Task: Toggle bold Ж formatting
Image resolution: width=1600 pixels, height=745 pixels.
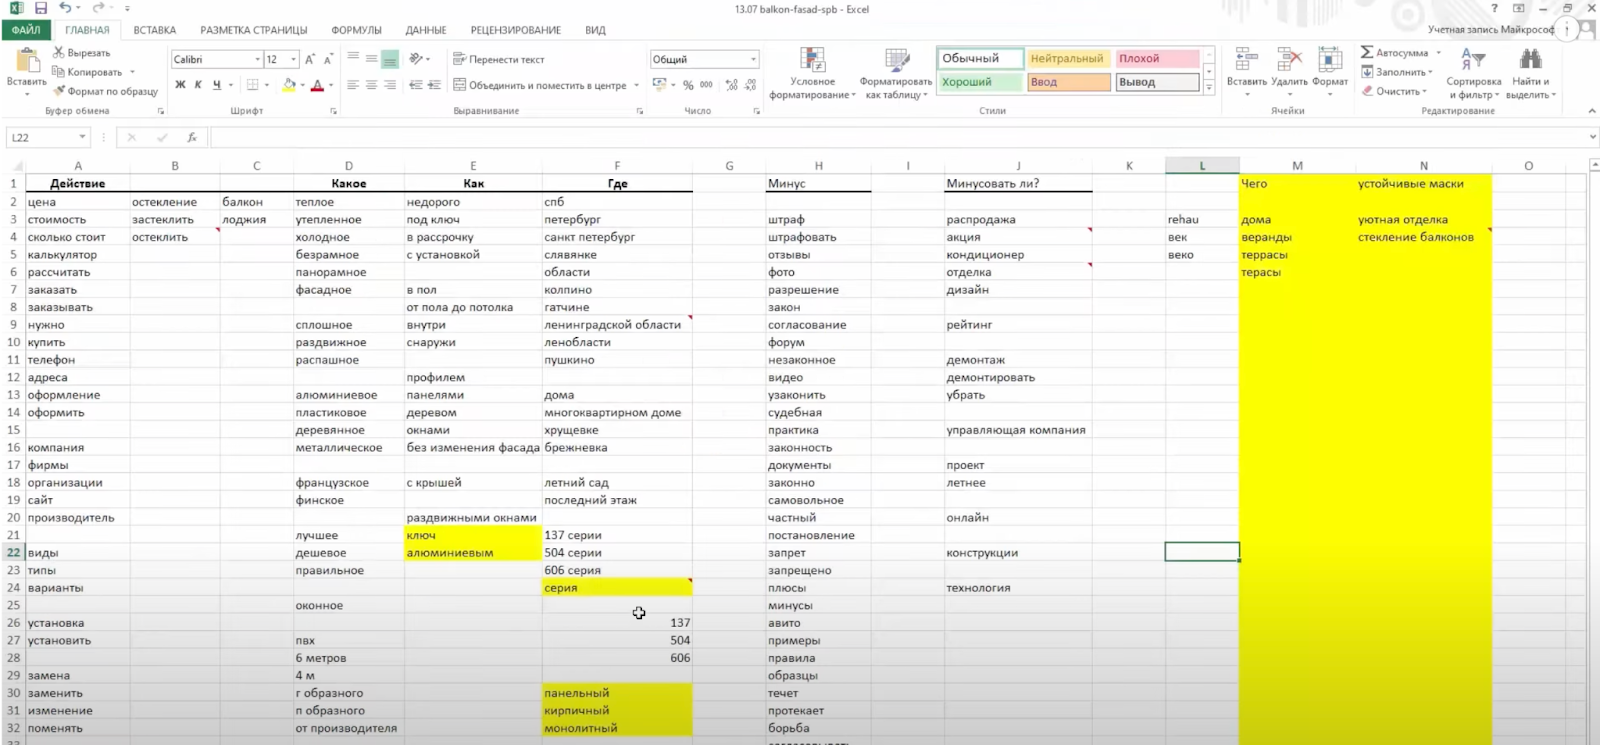Action: point(180,85)
